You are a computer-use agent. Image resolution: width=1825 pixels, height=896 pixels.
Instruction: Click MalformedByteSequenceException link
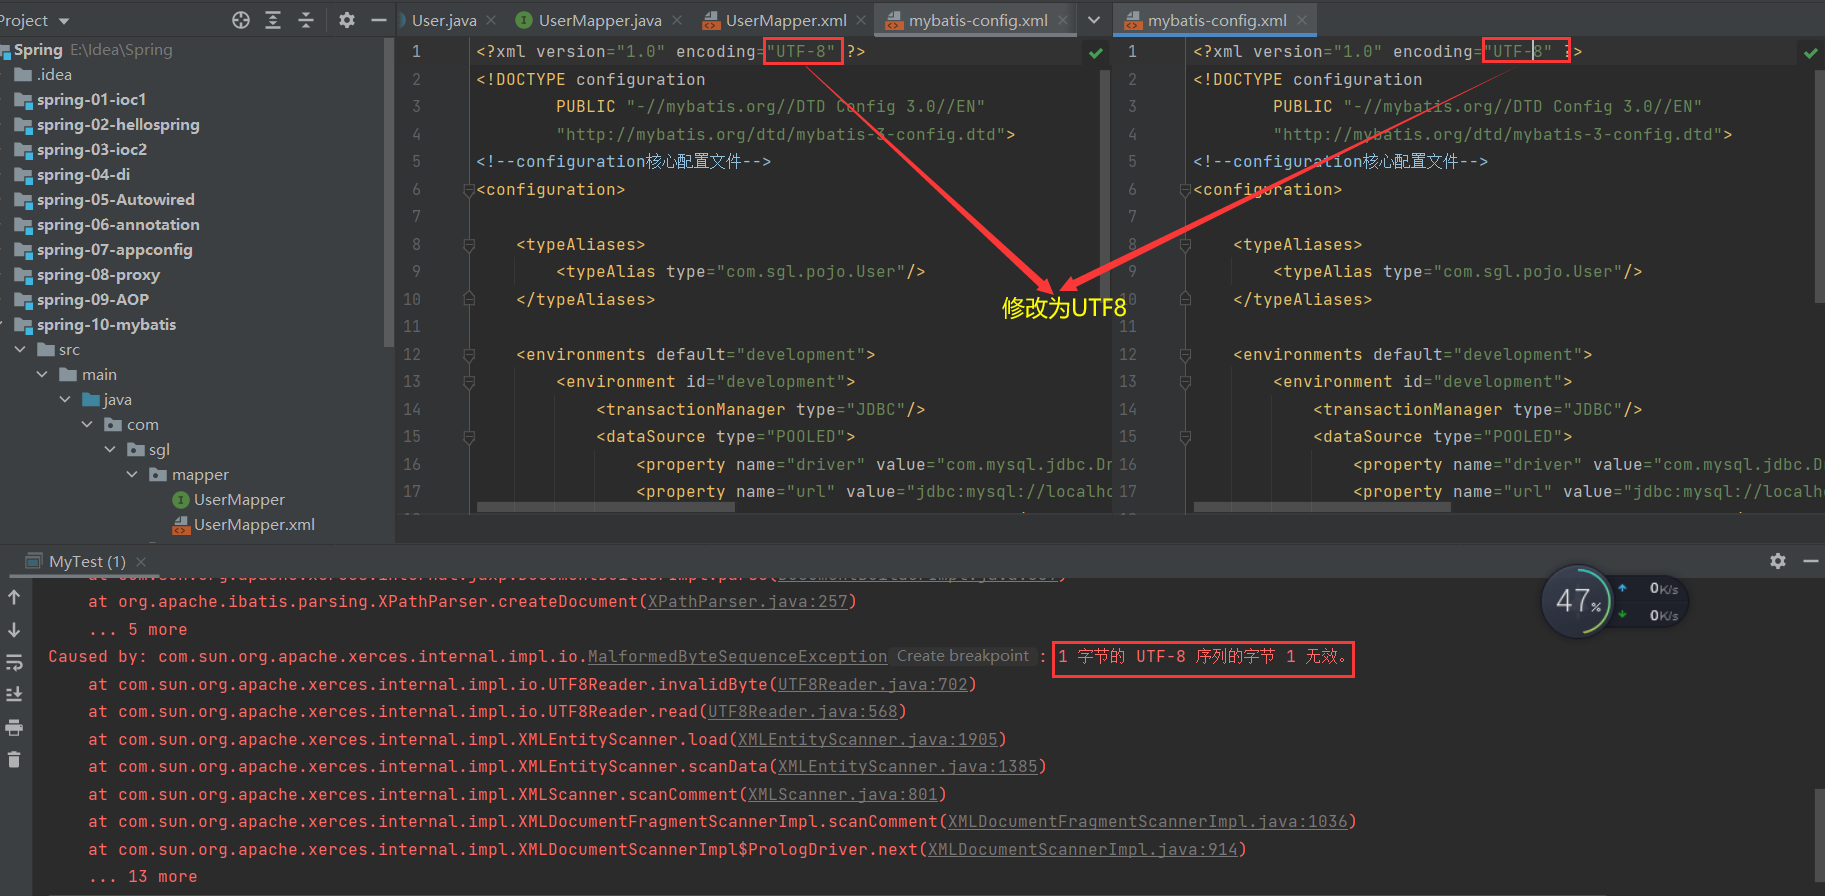(x=737, y=657)
